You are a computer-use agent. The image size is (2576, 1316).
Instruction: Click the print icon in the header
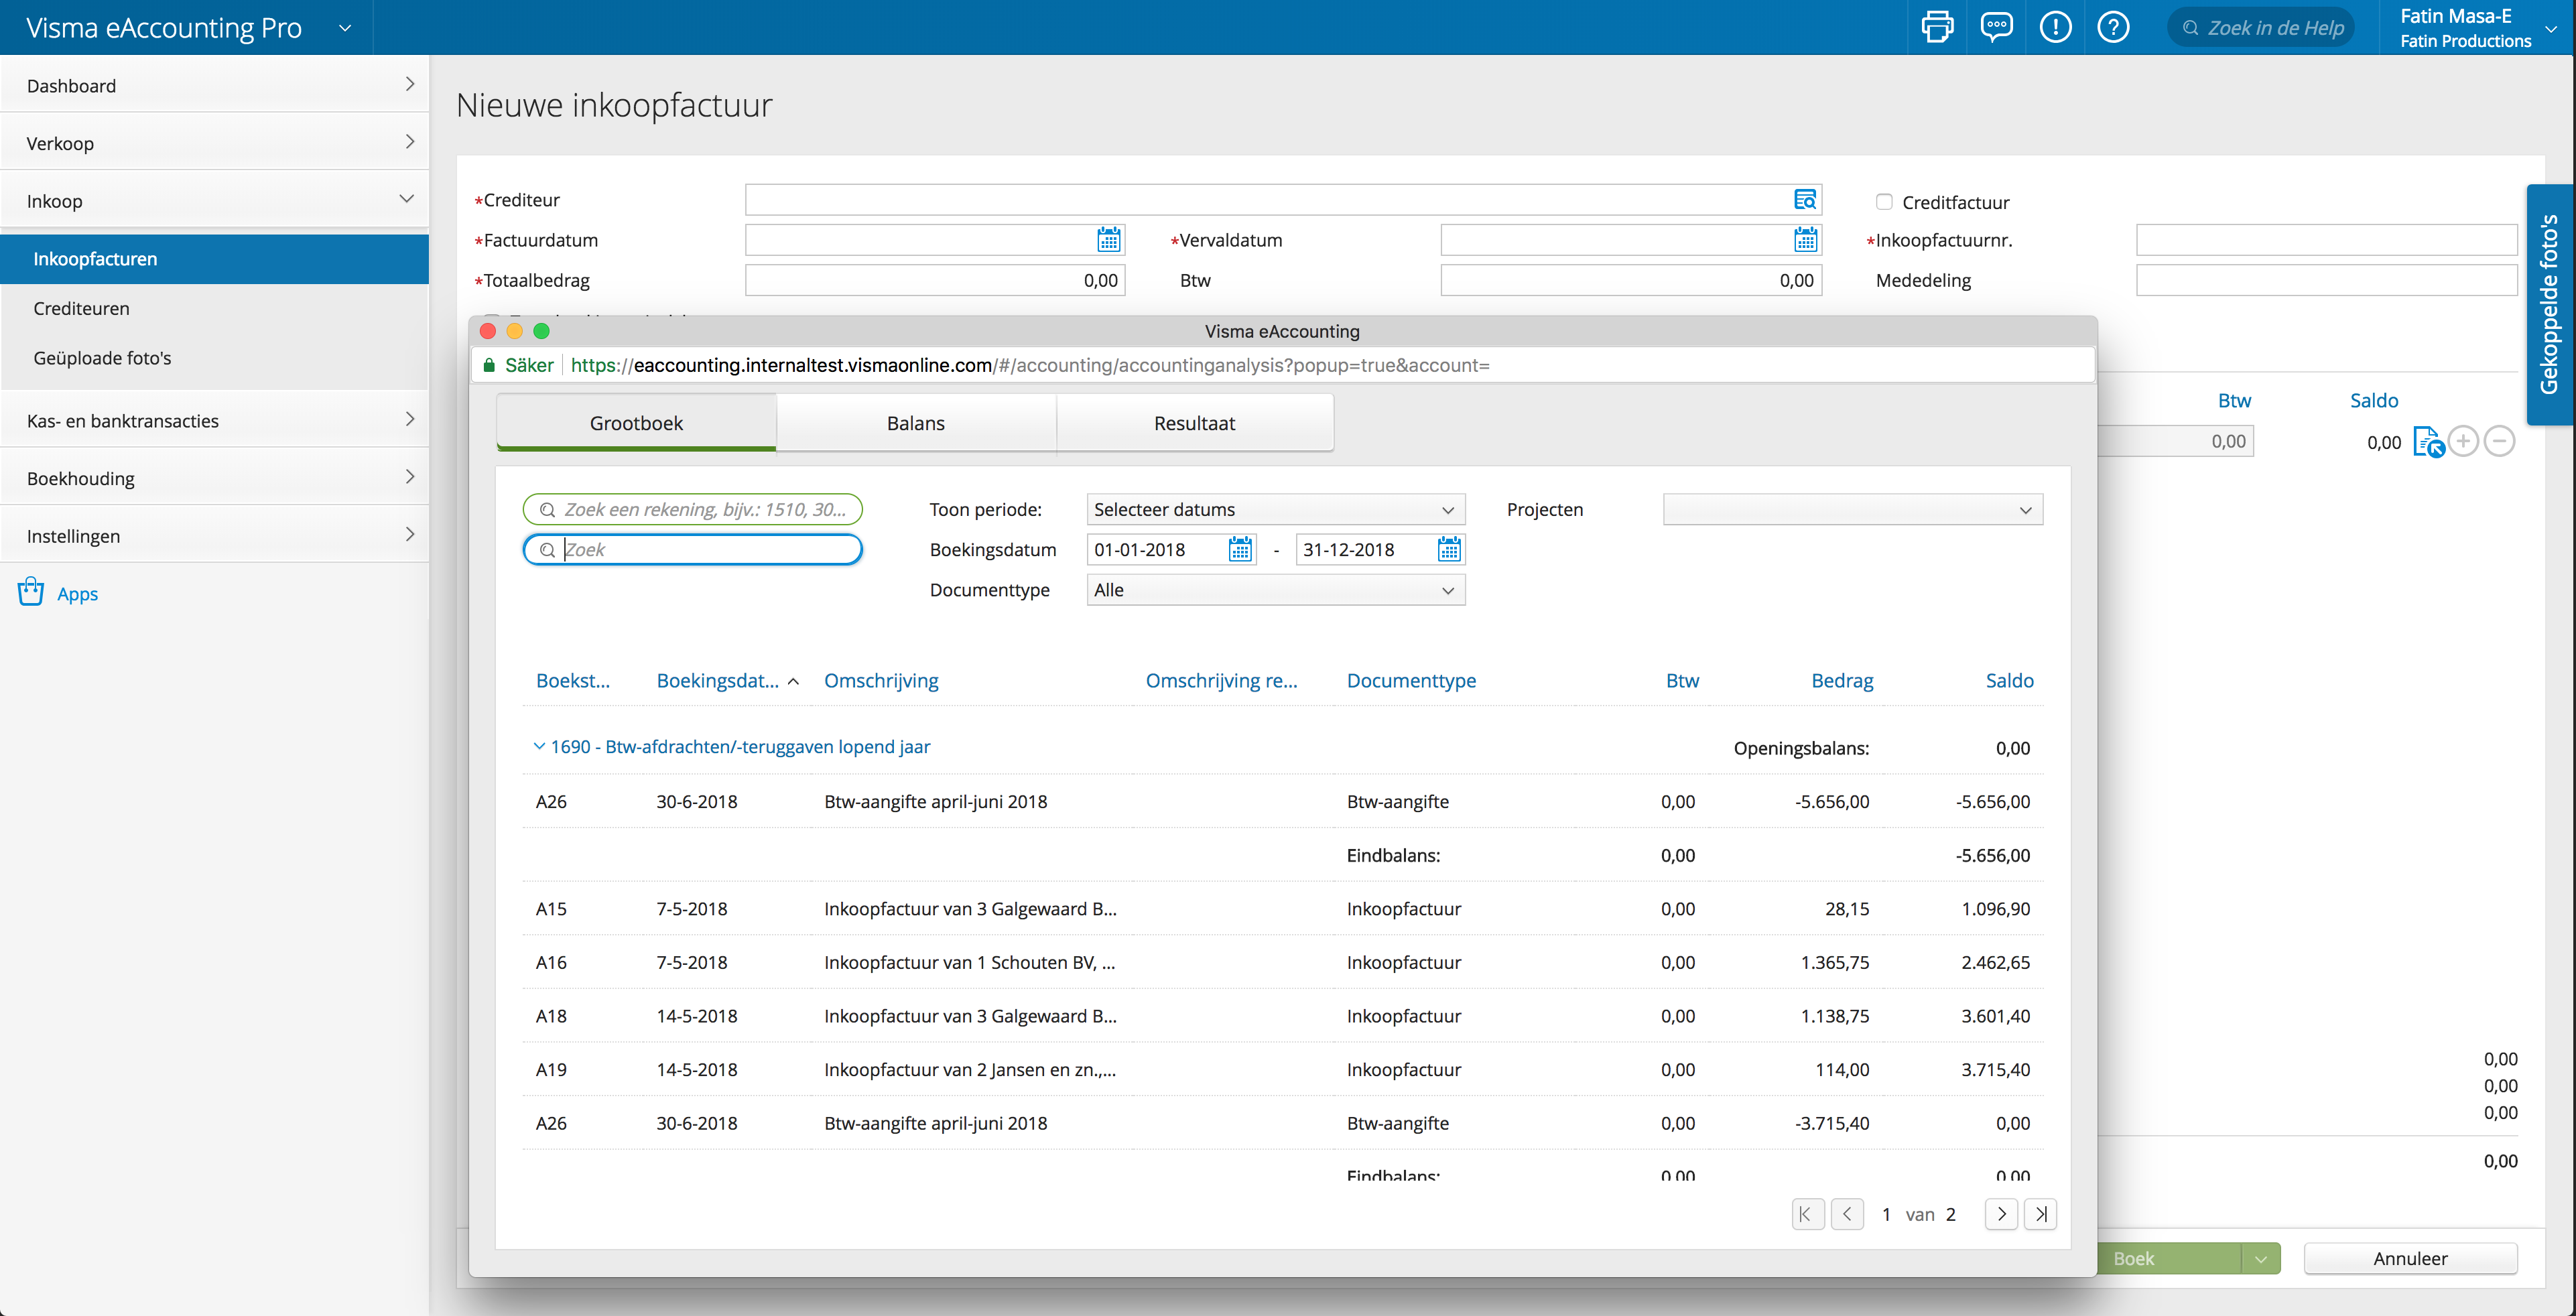[x=1937, y=27]
